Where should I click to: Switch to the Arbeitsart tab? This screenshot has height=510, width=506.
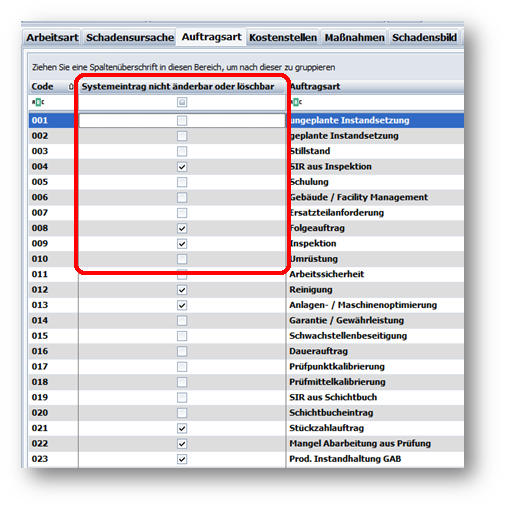52,38
